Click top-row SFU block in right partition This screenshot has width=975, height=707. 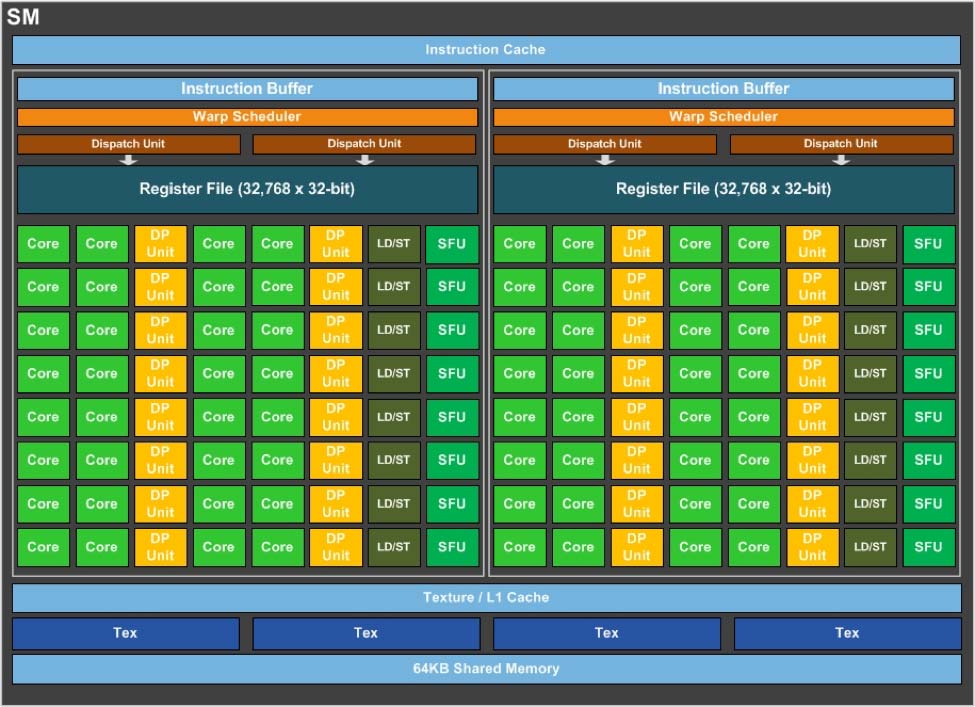(x=928, y=244)
